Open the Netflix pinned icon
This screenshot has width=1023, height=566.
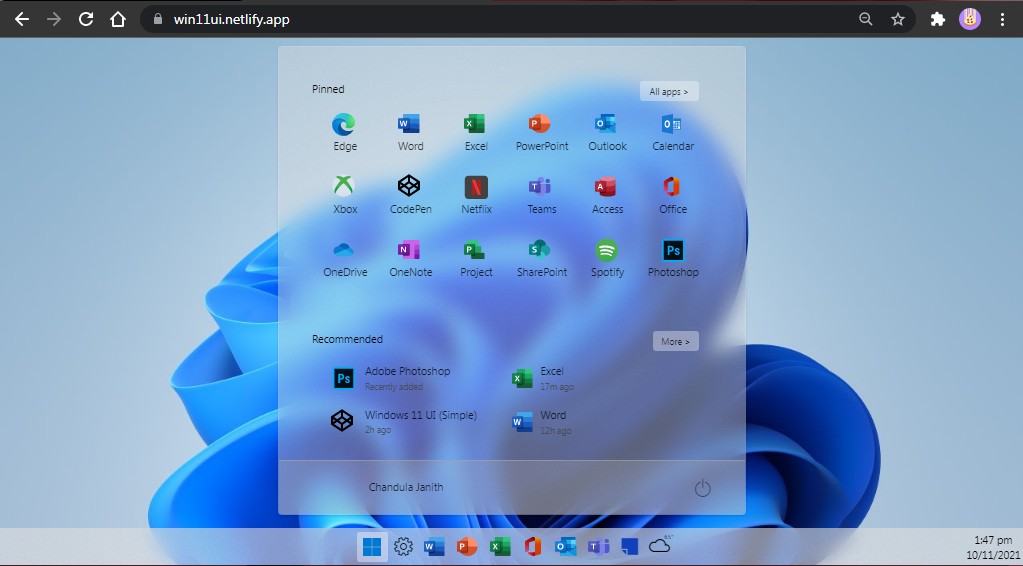click(476, 196)
